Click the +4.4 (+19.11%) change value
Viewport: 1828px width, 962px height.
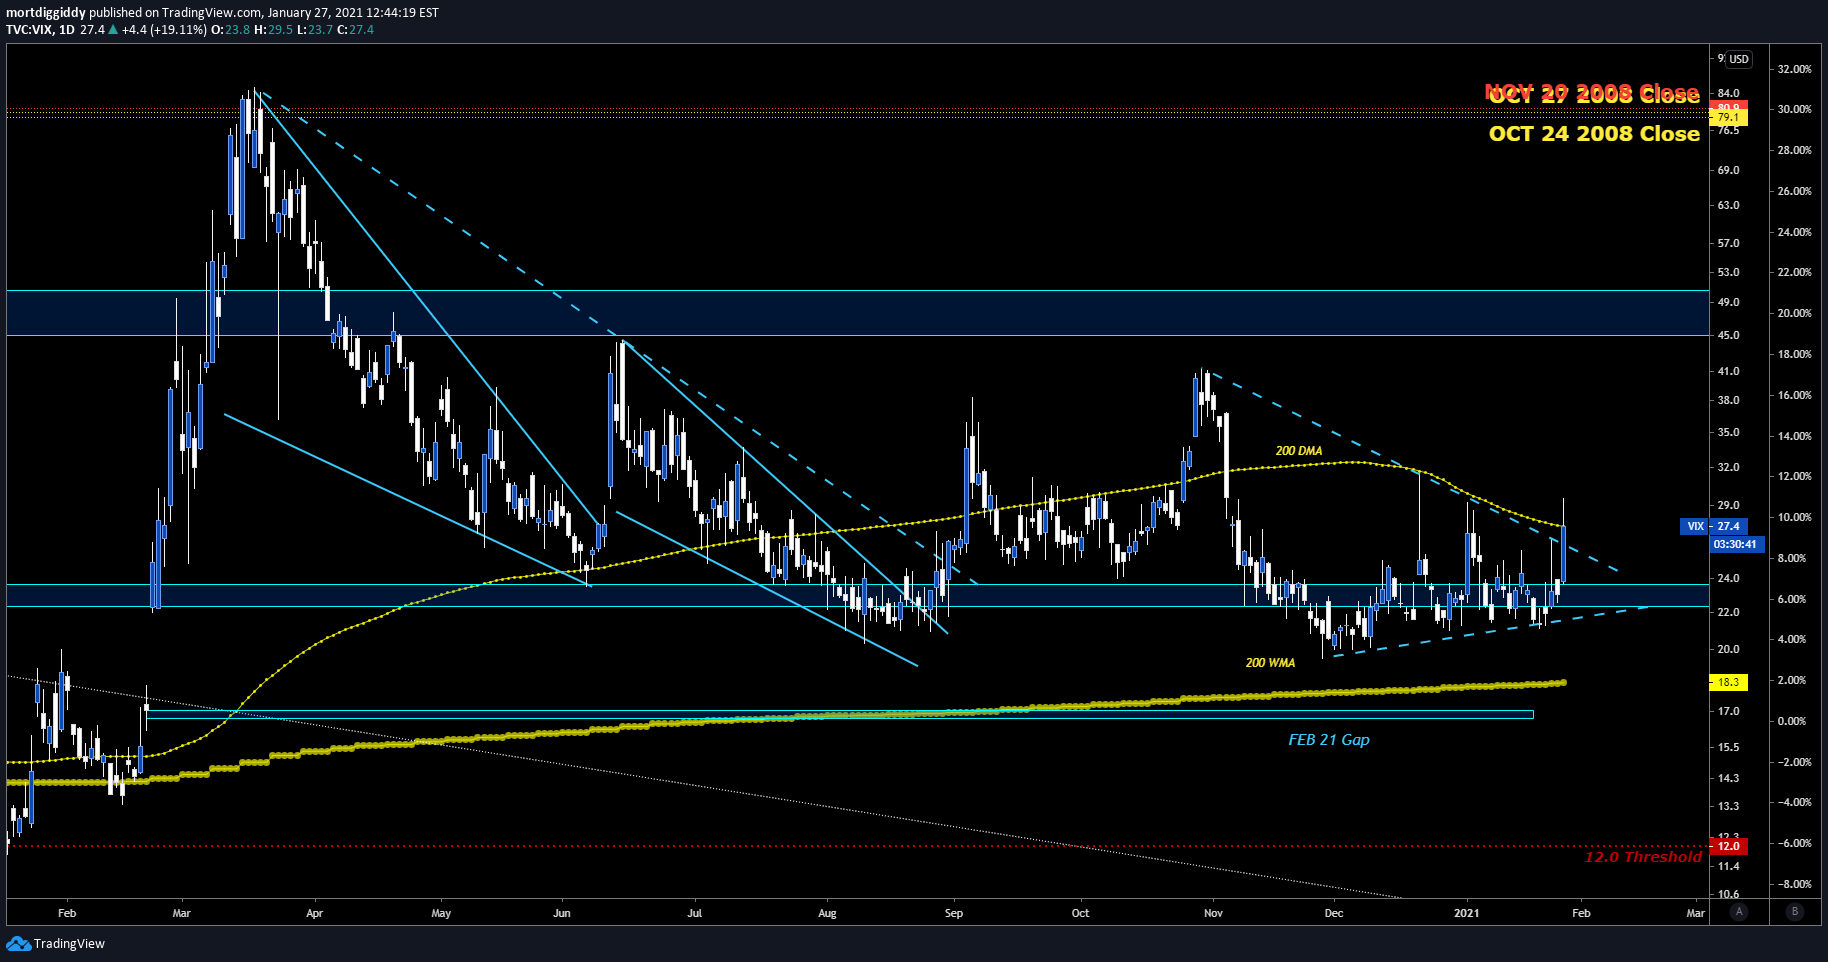[x=164, y=30]
